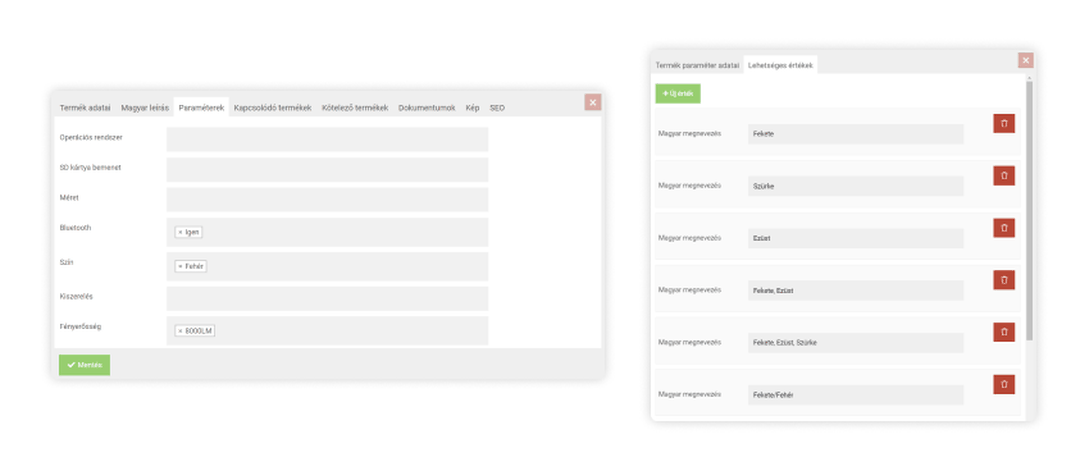Click the Operációs rendszer label
This screenshot has height=471, width=1080.
pyautogui.click(x=91, y=137)
